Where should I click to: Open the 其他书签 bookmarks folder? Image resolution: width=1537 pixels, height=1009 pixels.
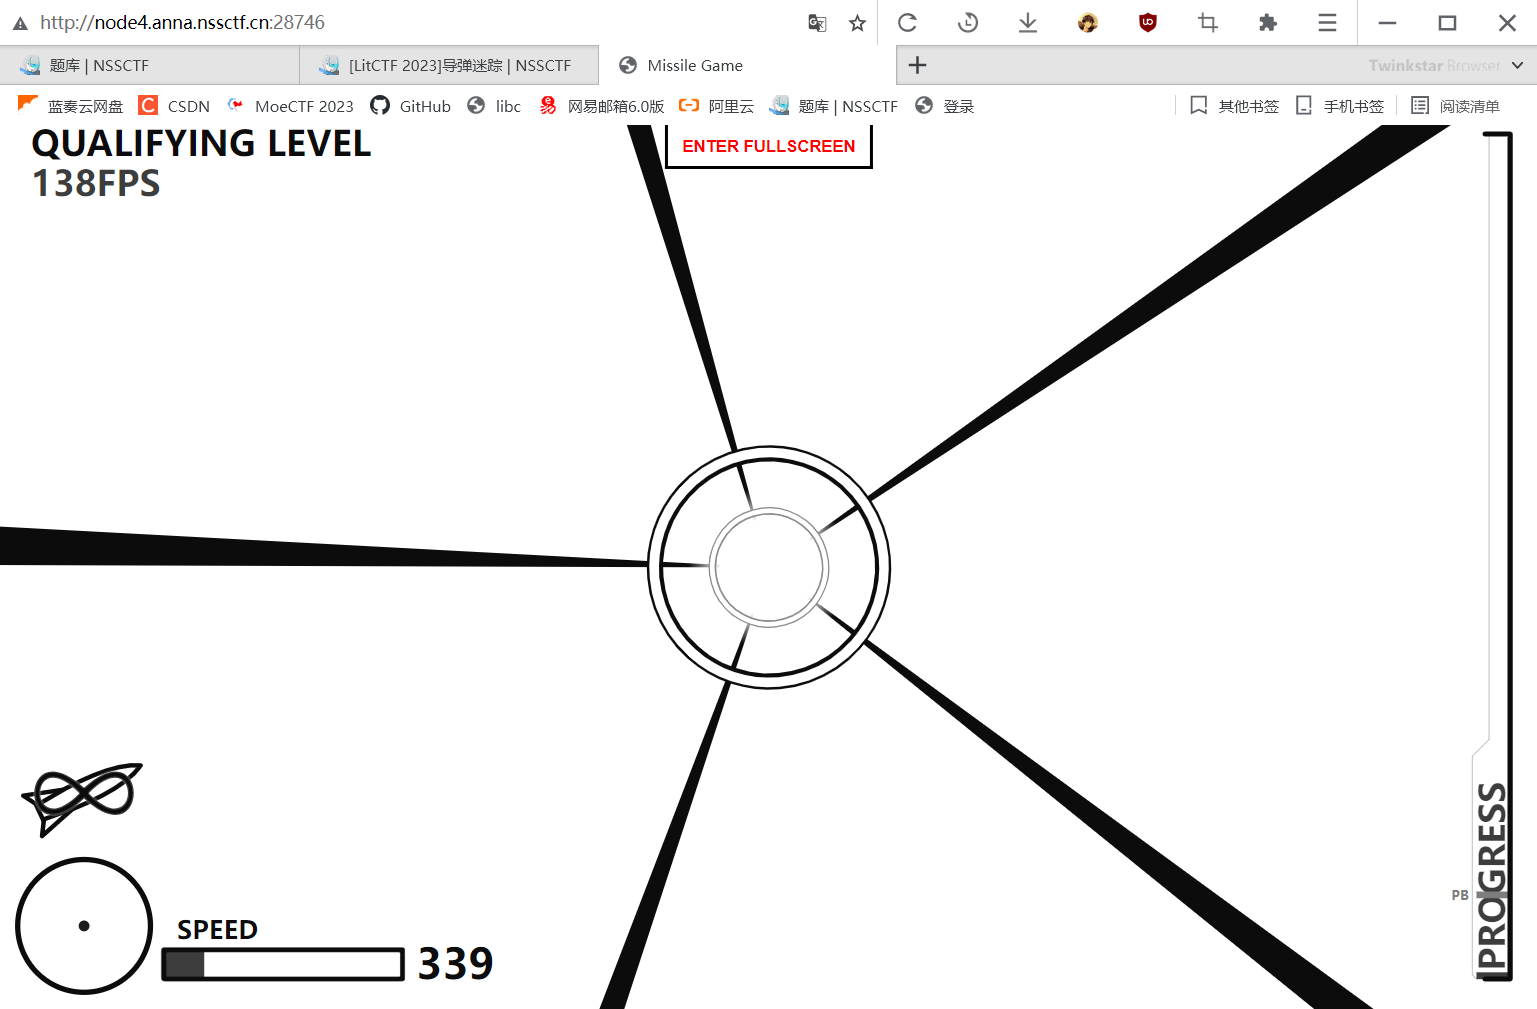pos(1235,106)
